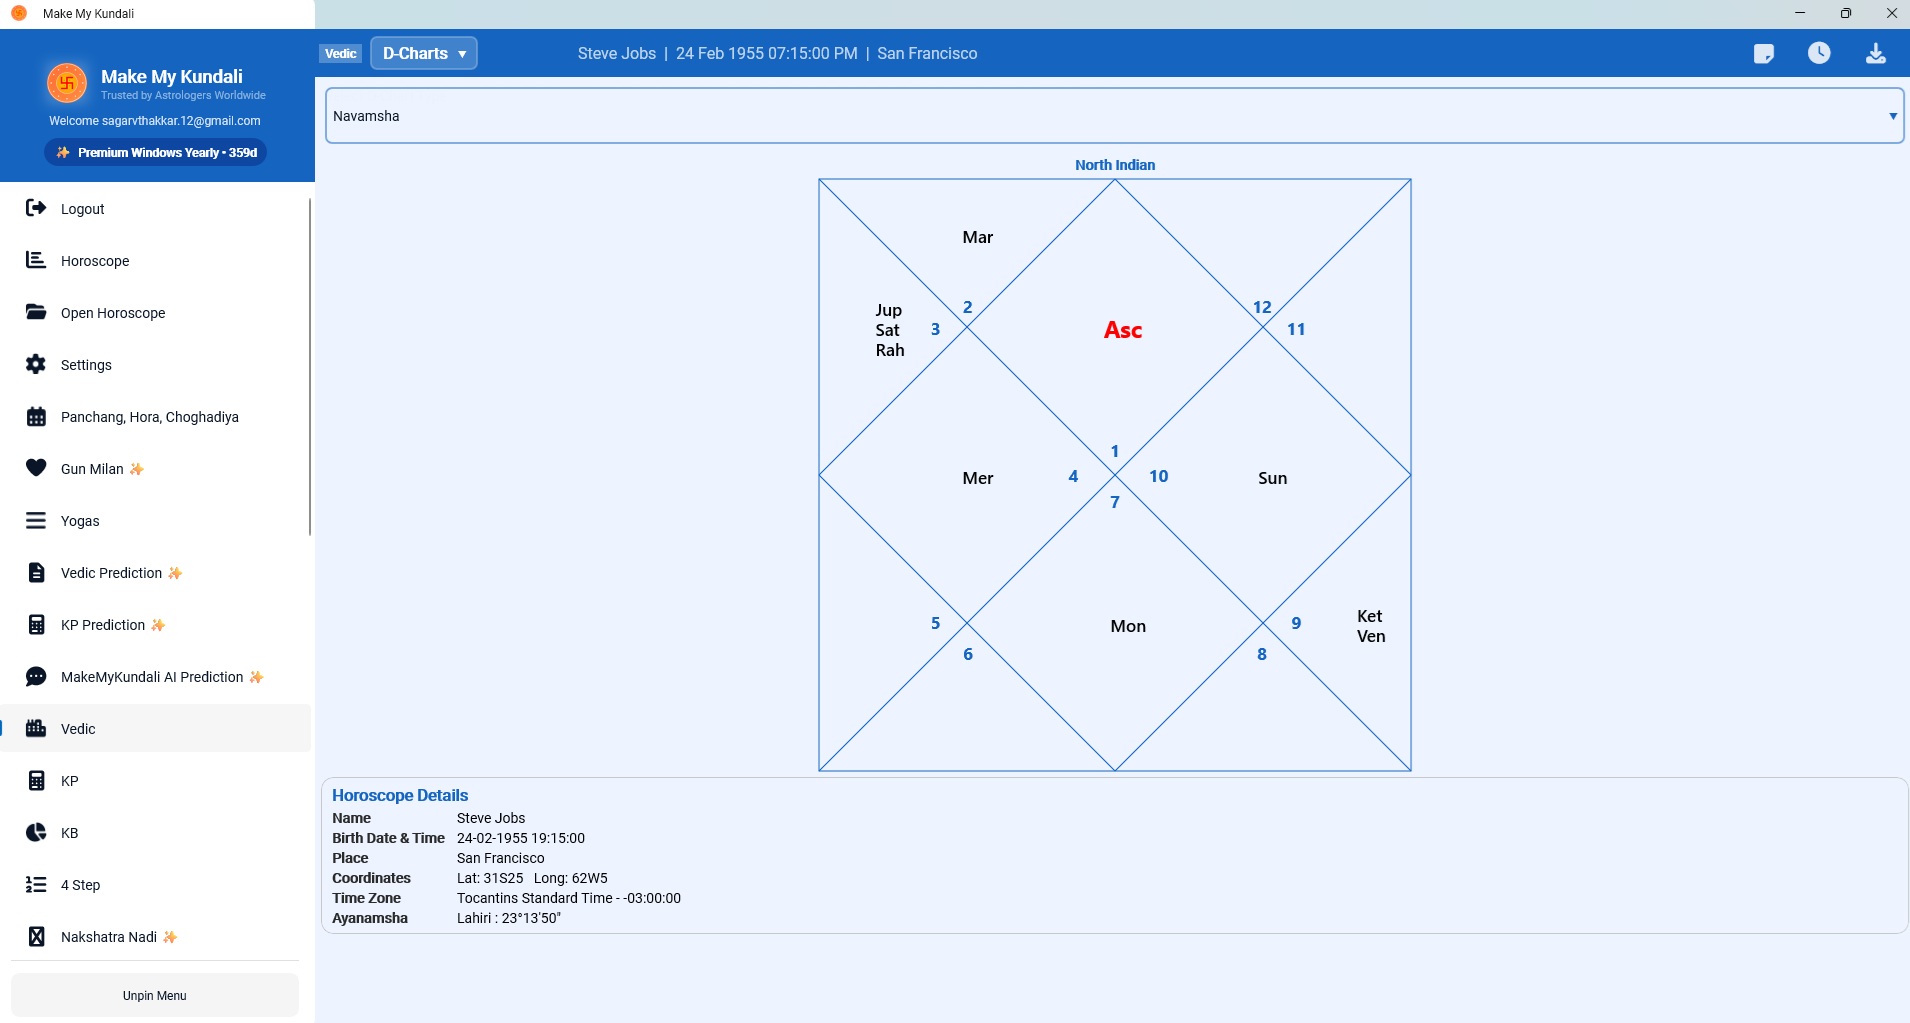Click the Nakshatra Nadi hourglass icon
Image resolution: width=1910 pixels, height=1023 pixels.
pyautogui.click(x=36, y=936)
